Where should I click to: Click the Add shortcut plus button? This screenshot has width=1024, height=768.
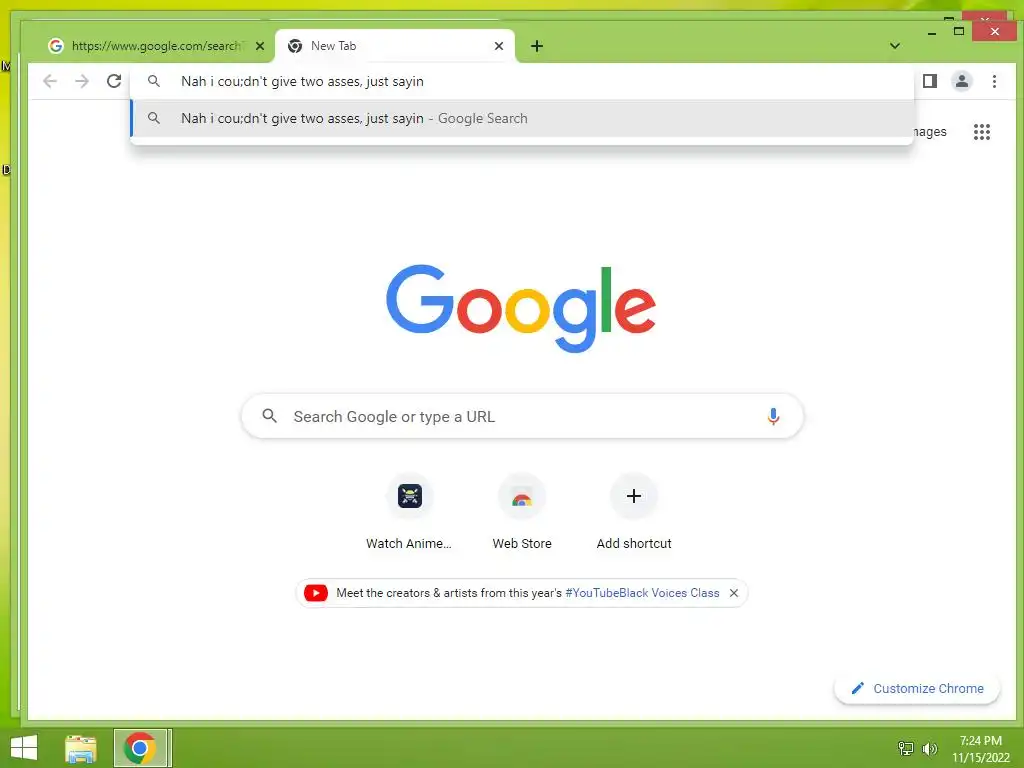[x=633, y=496]
